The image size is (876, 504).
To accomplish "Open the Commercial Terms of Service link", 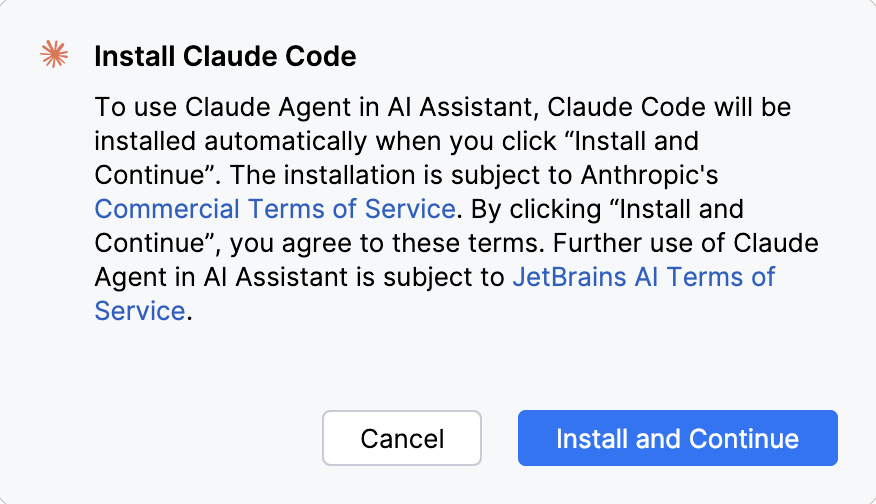I will (x=275, y=209).
